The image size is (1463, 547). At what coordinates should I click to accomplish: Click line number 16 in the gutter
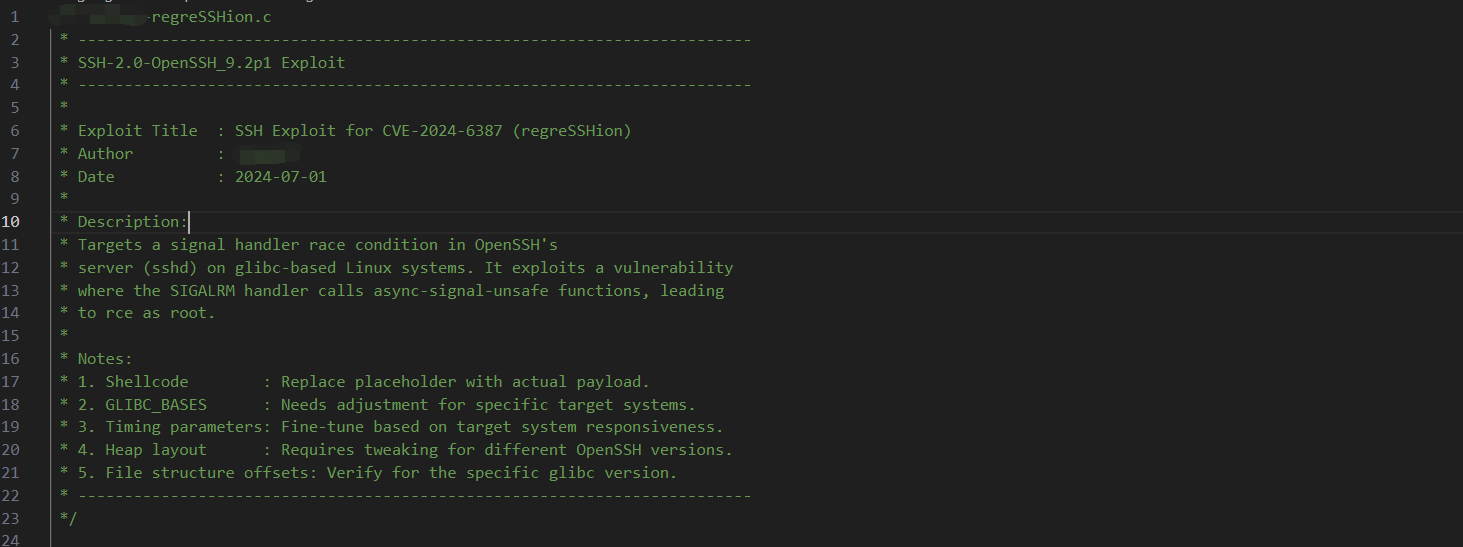point(13,359)
